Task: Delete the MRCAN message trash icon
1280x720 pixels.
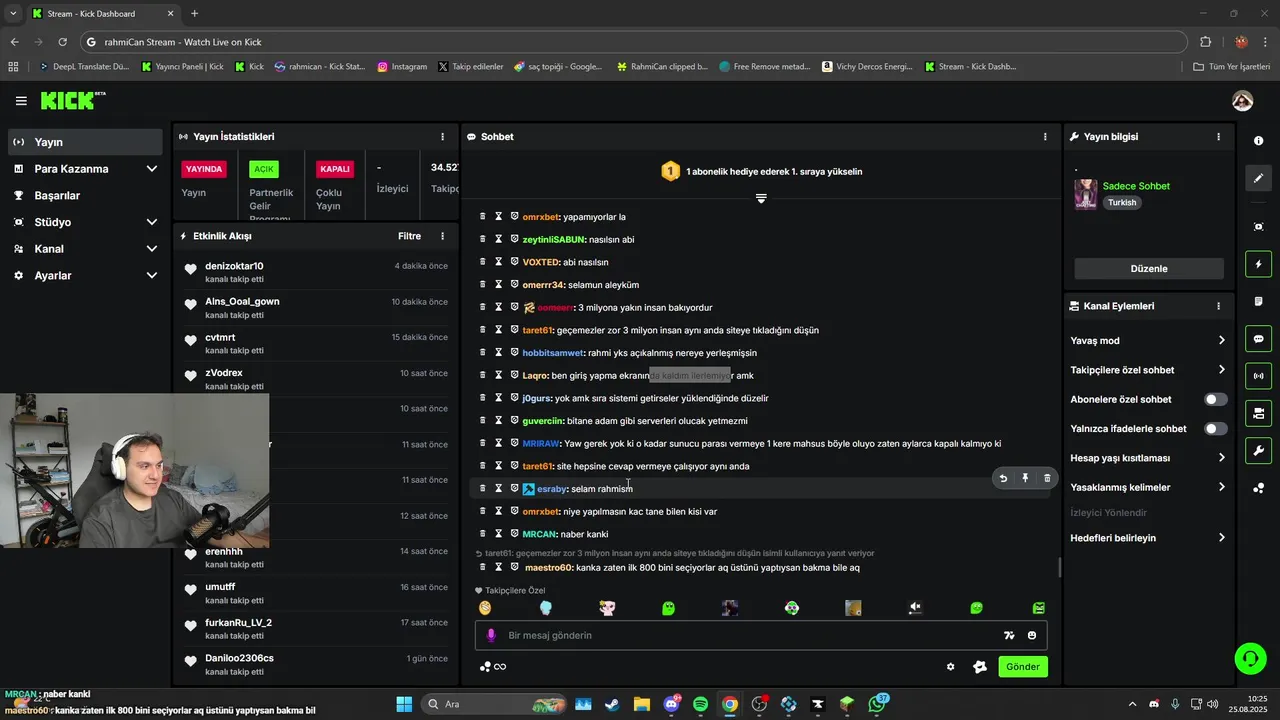Action: coord(482,534)
